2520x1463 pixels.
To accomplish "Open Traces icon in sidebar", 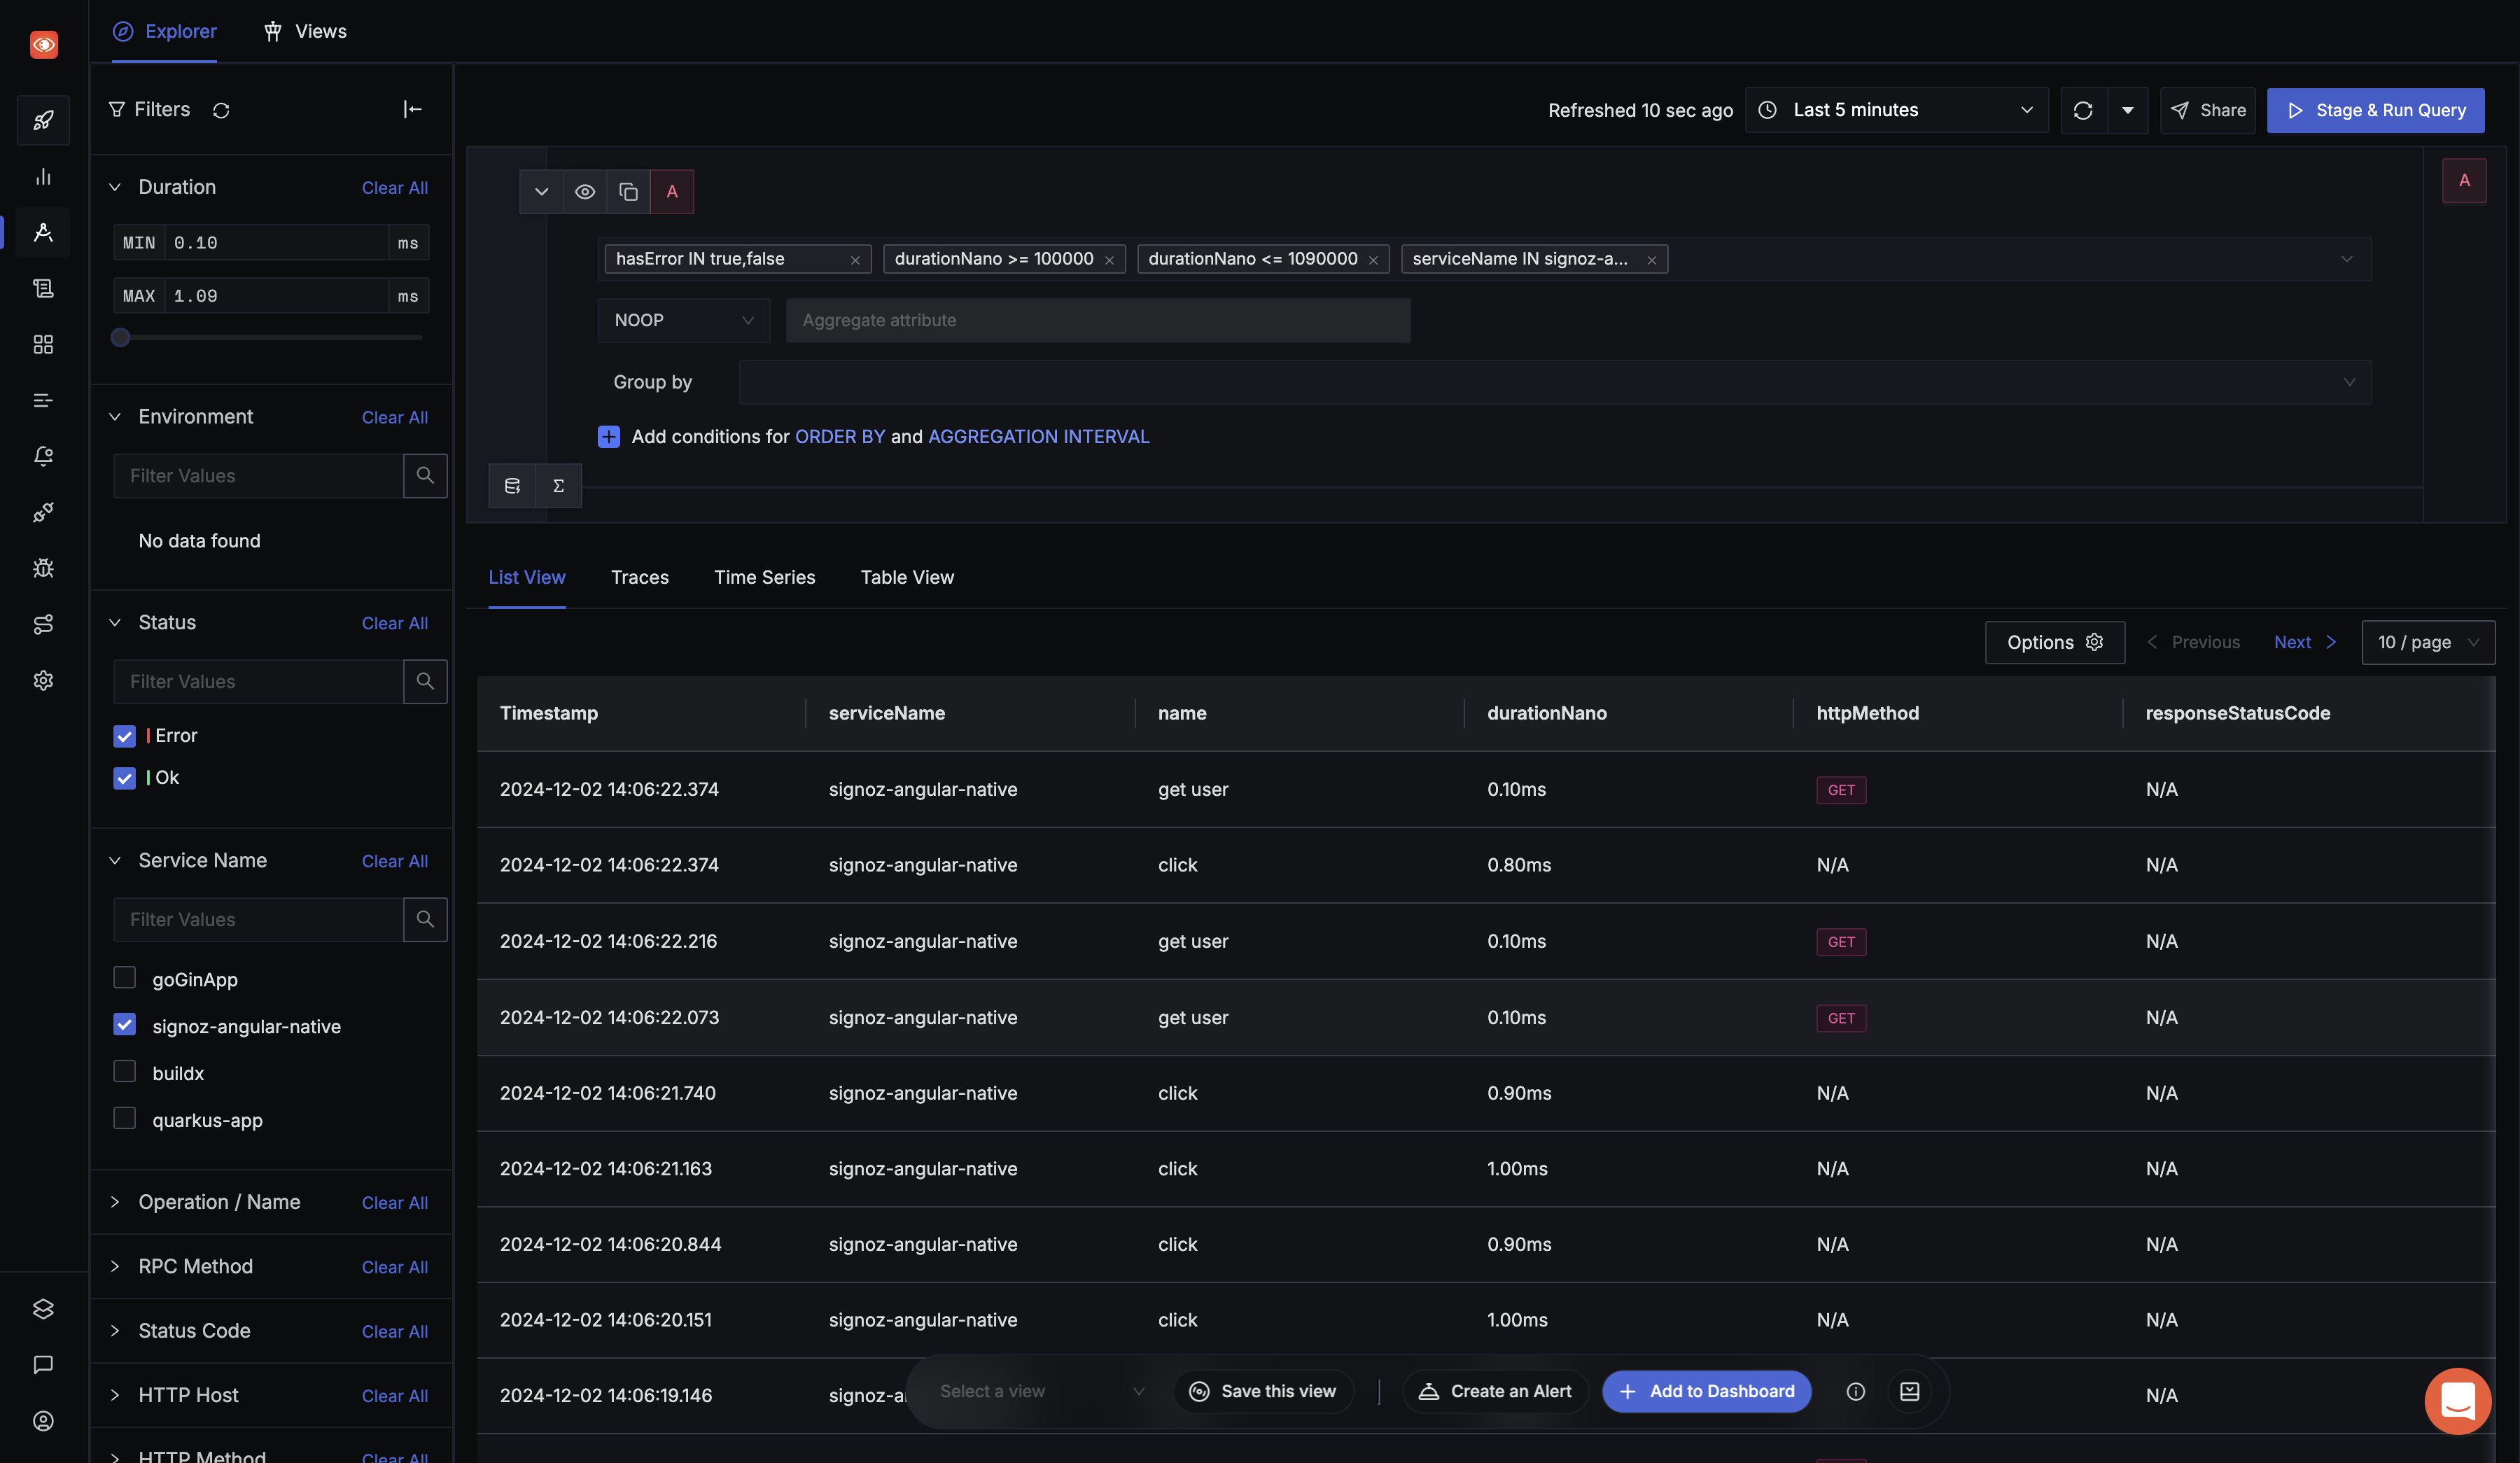I will (43, 233).
